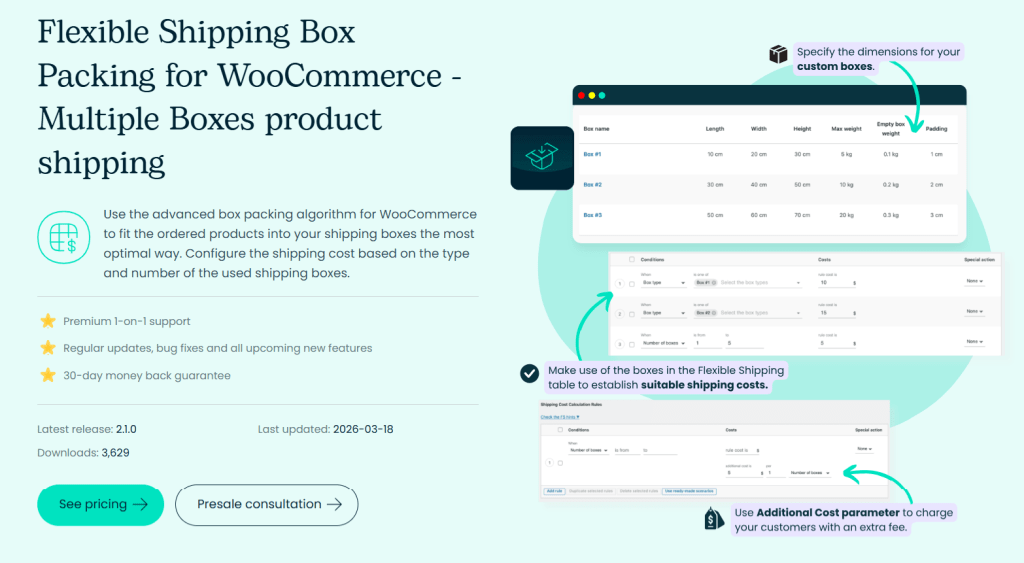The width and height of the screenshot is (1024, 563).
Task: Tick checkbox for rule 3 in upper rules table
Action: click(632, 345)
